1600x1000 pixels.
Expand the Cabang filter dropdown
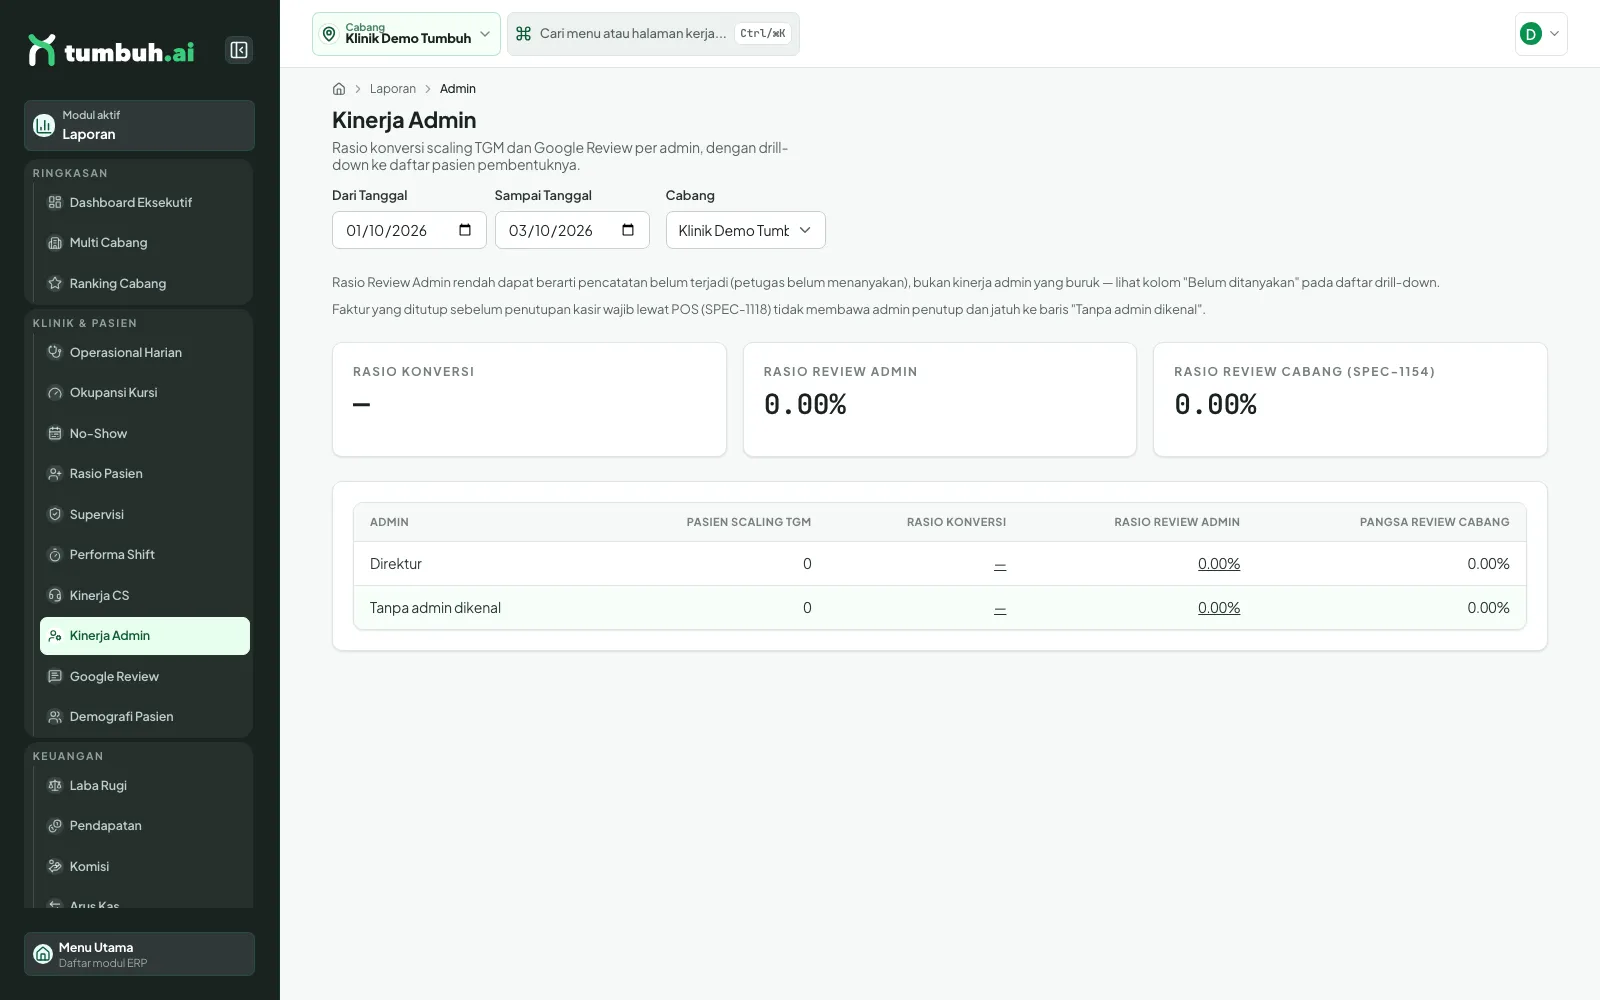746,230
